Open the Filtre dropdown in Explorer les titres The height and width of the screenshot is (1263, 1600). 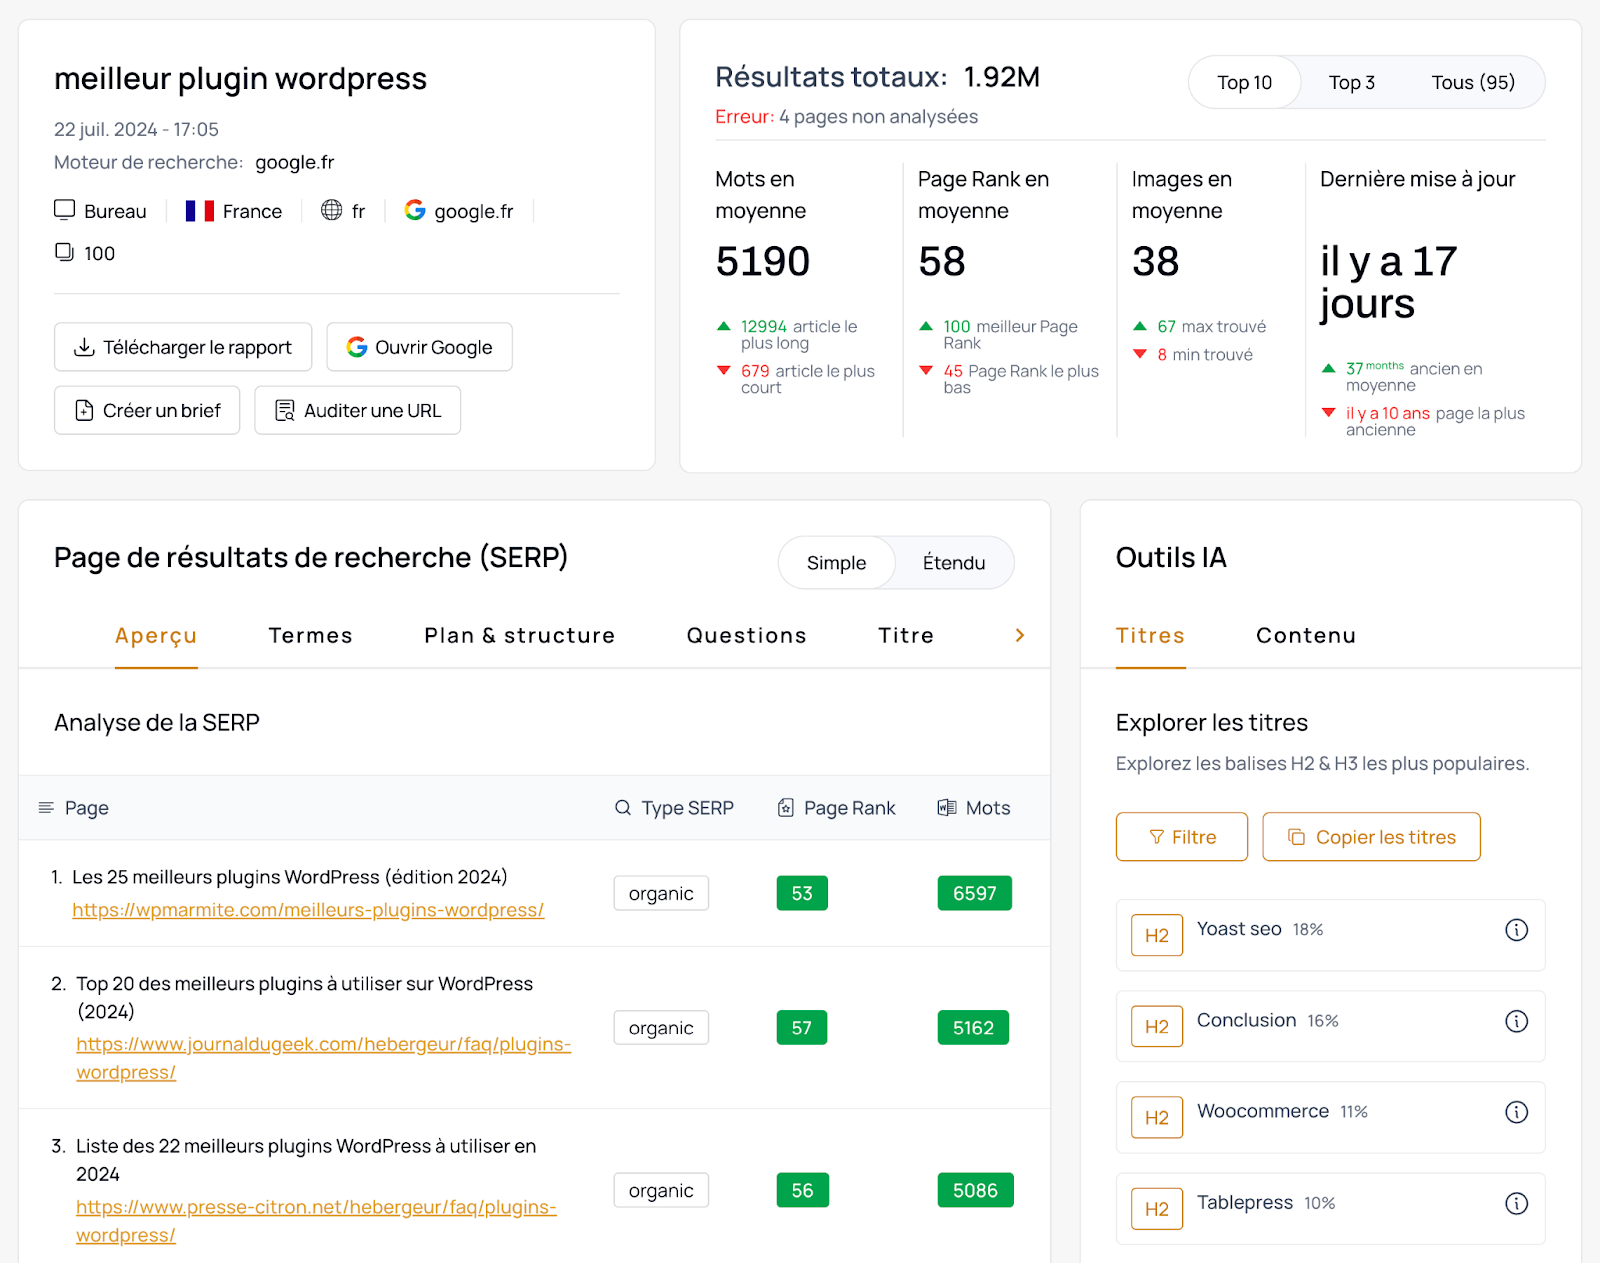1181,836
